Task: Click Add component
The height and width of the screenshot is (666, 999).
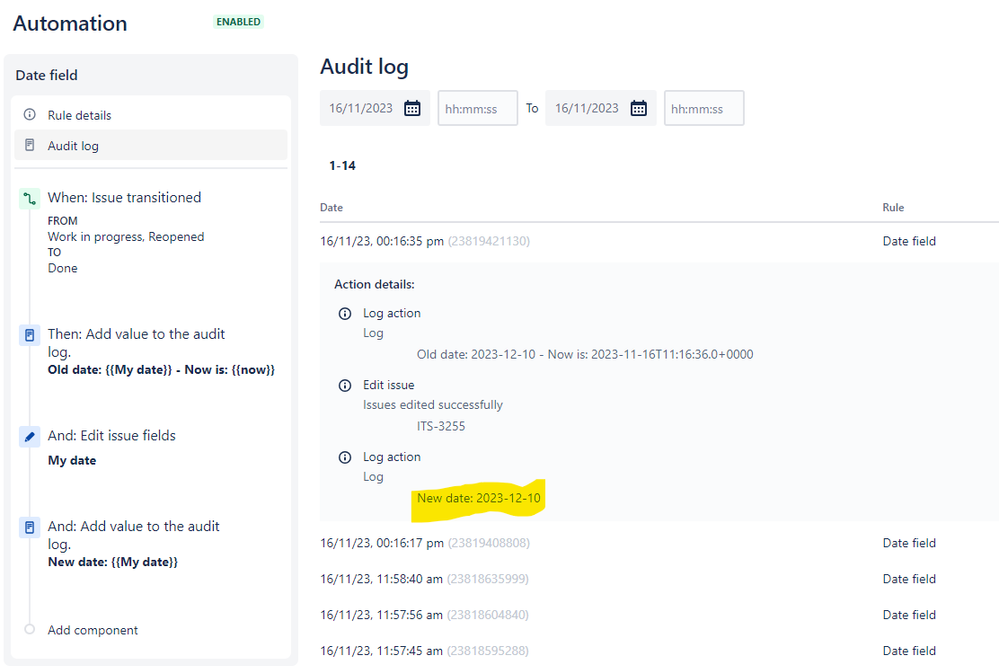Action: coord(92,630)
